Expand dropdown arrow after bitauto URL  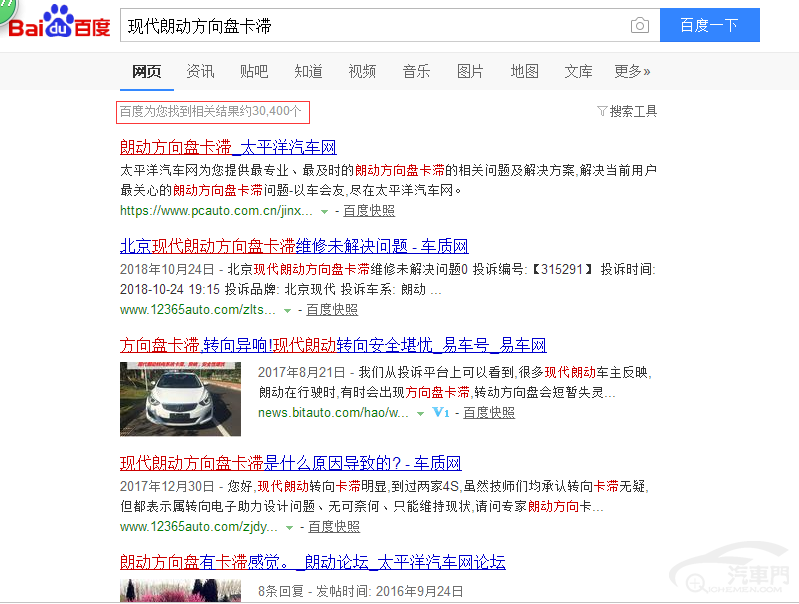[420, 413]
